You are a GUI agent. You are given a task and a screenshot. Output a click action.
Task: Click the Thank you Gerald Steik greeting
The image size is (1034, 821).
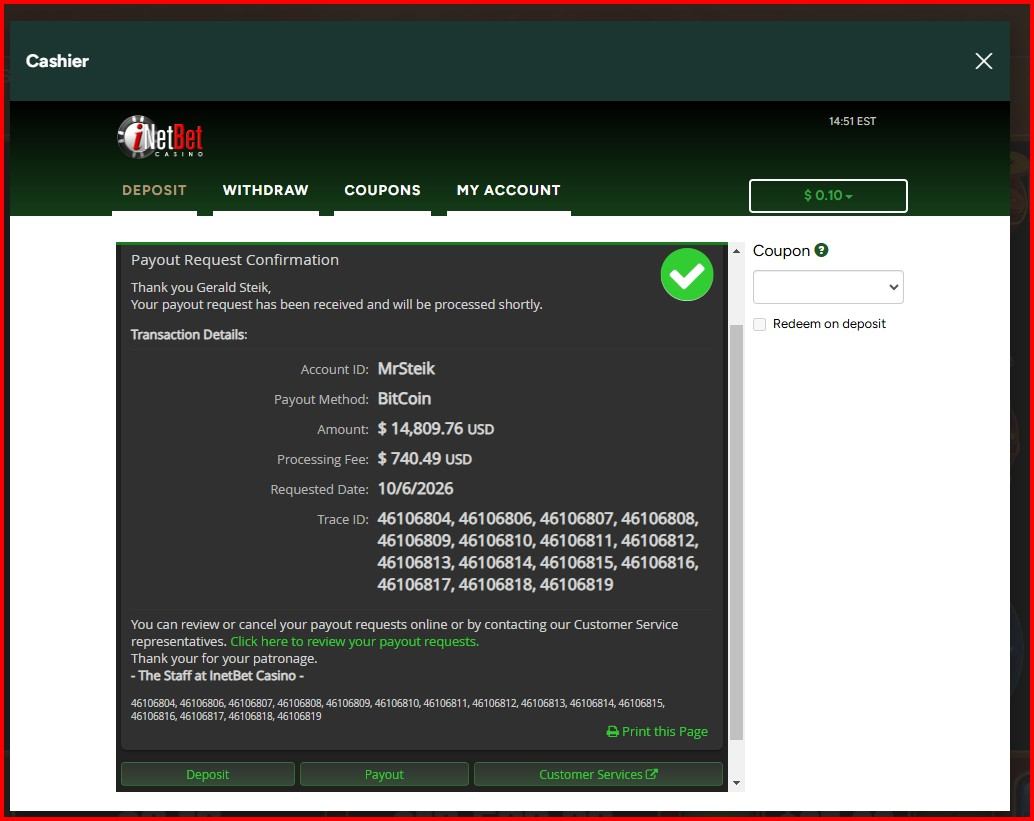click(x=201, y=288)
